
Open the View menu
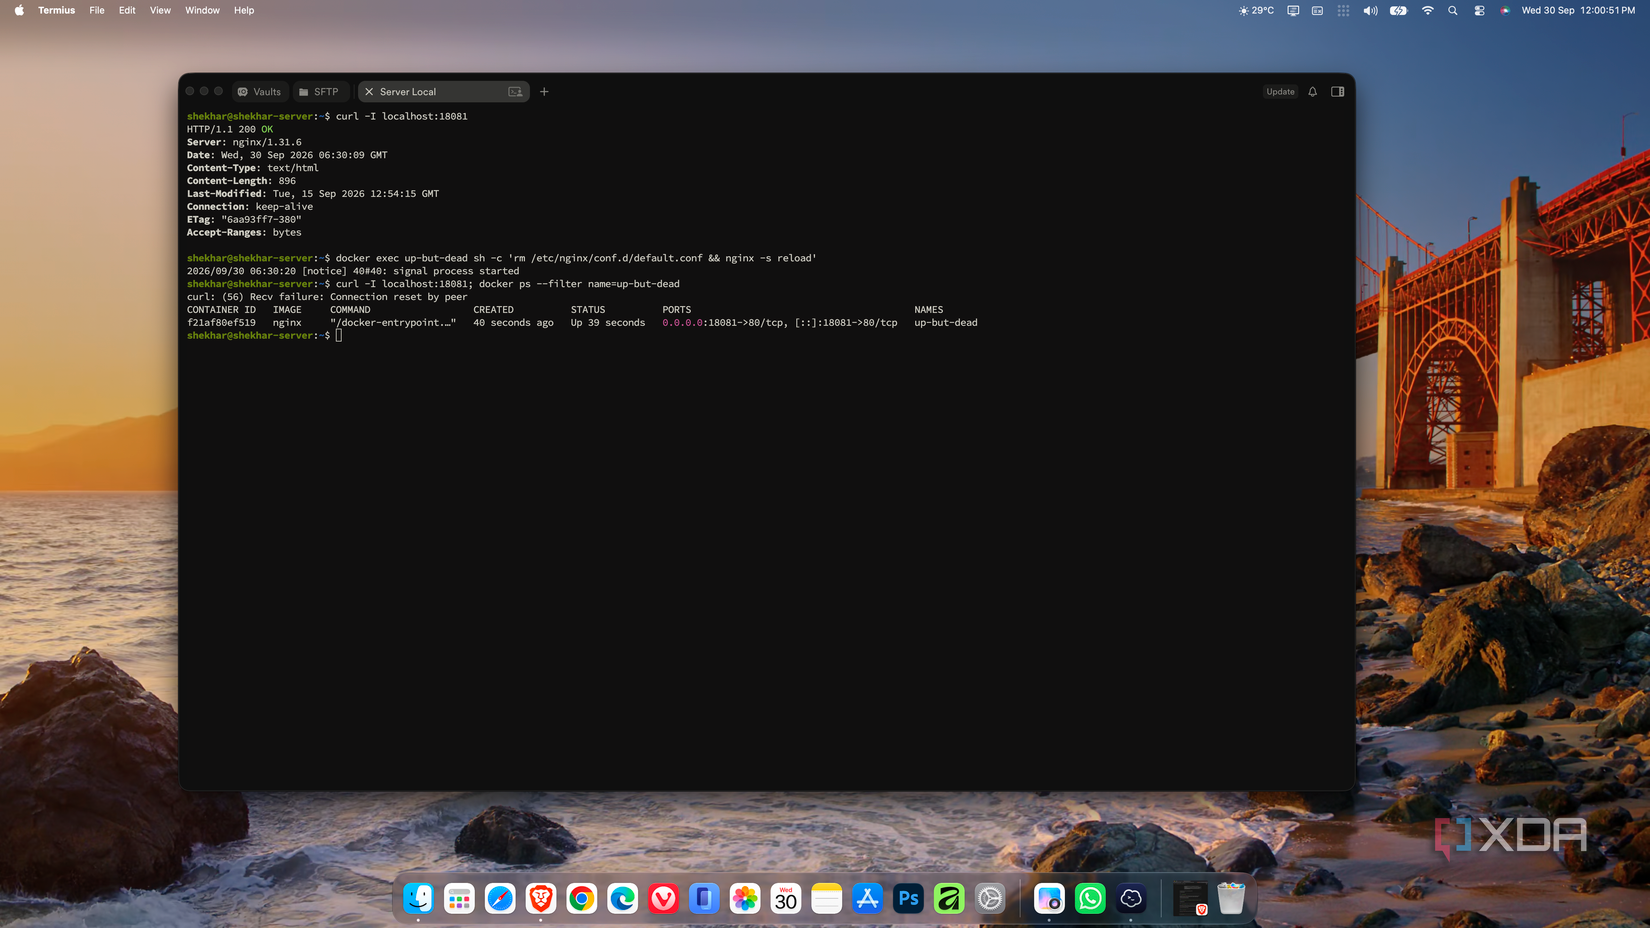pyautogui.click(x=160, y=10)
